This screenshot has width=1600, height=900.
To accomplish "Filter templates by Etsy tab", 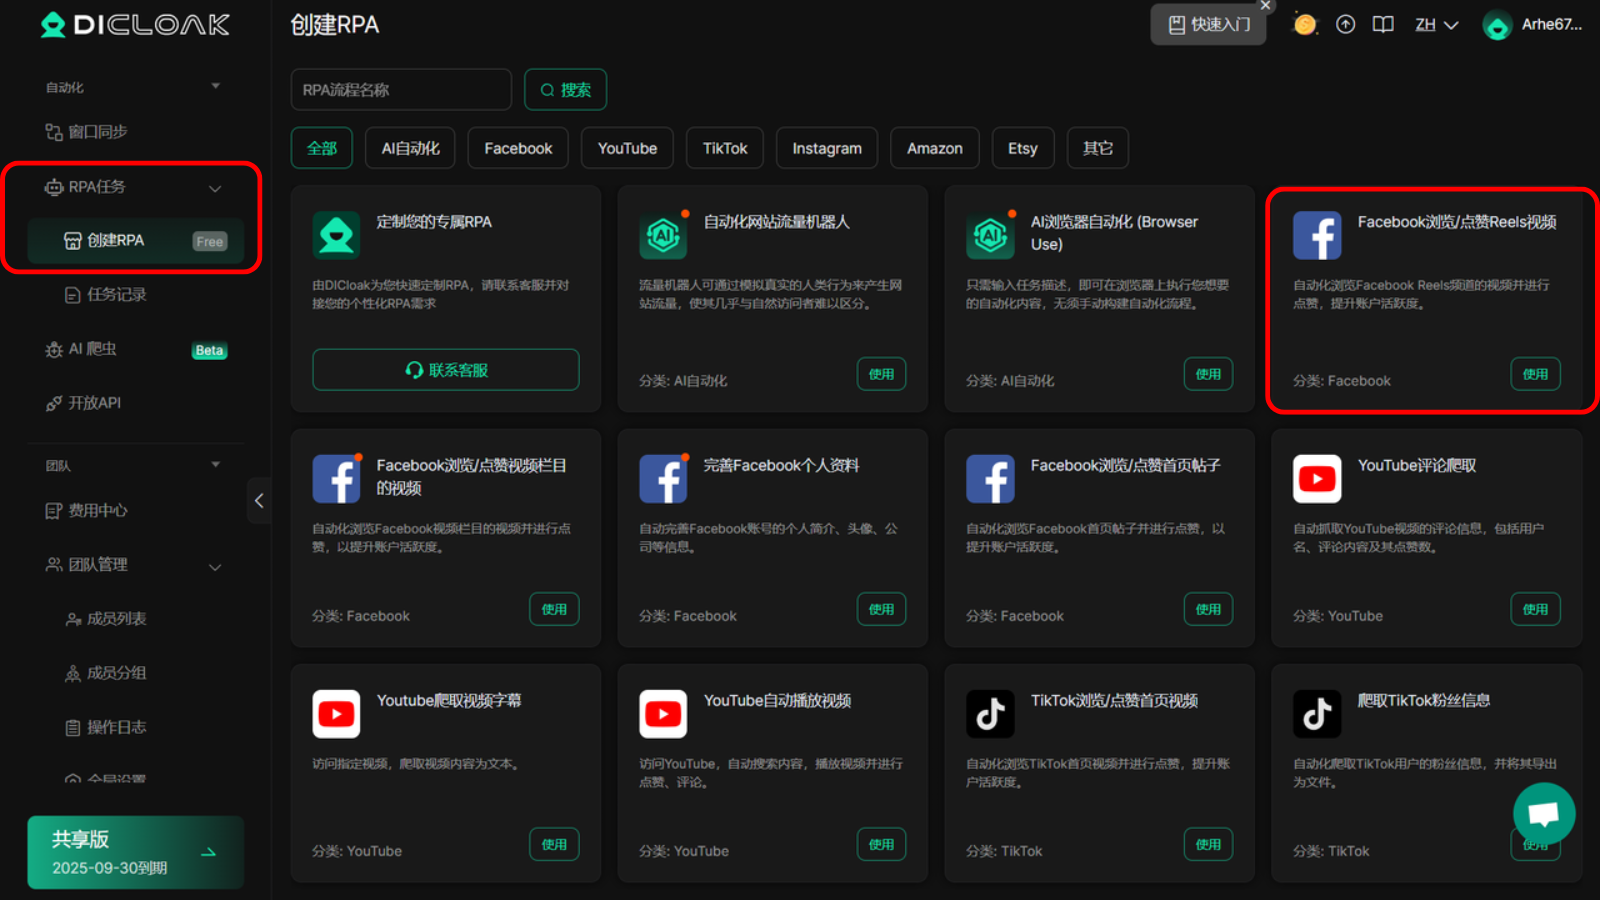I will 1023,148.
